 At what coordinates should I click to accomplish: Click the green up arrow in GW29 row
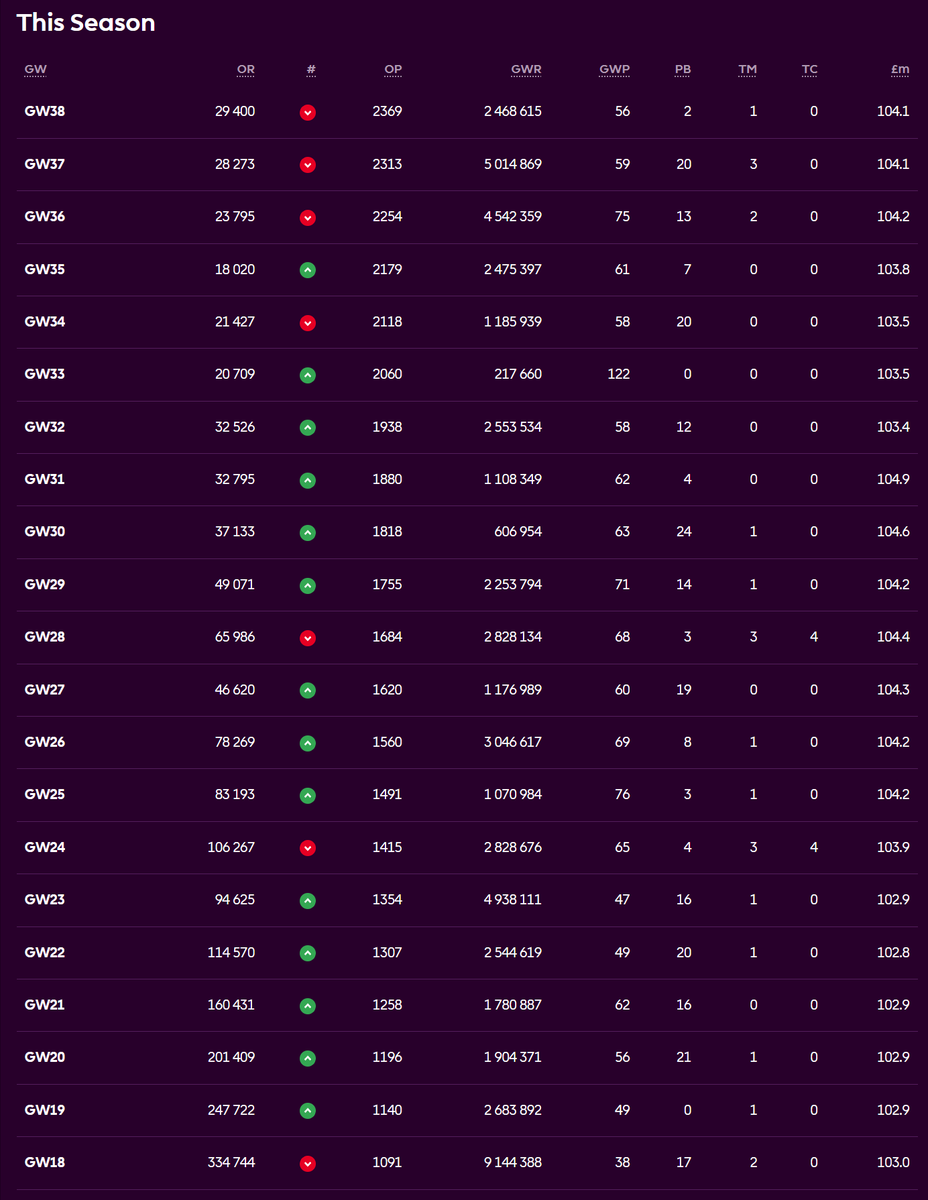[x=308, y=585]
